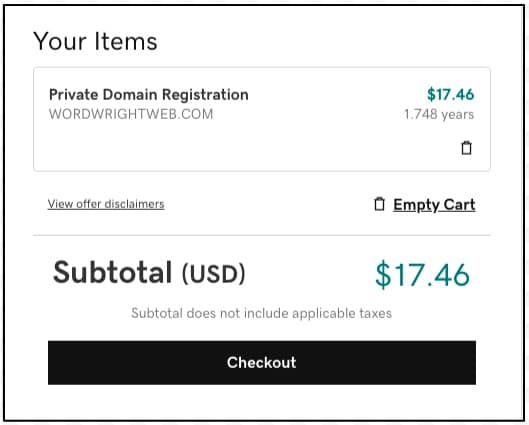Image resolution: width=529 pixels, height=425 pixels.
Task: Click the Your Items heading
Action: (95, 41)
